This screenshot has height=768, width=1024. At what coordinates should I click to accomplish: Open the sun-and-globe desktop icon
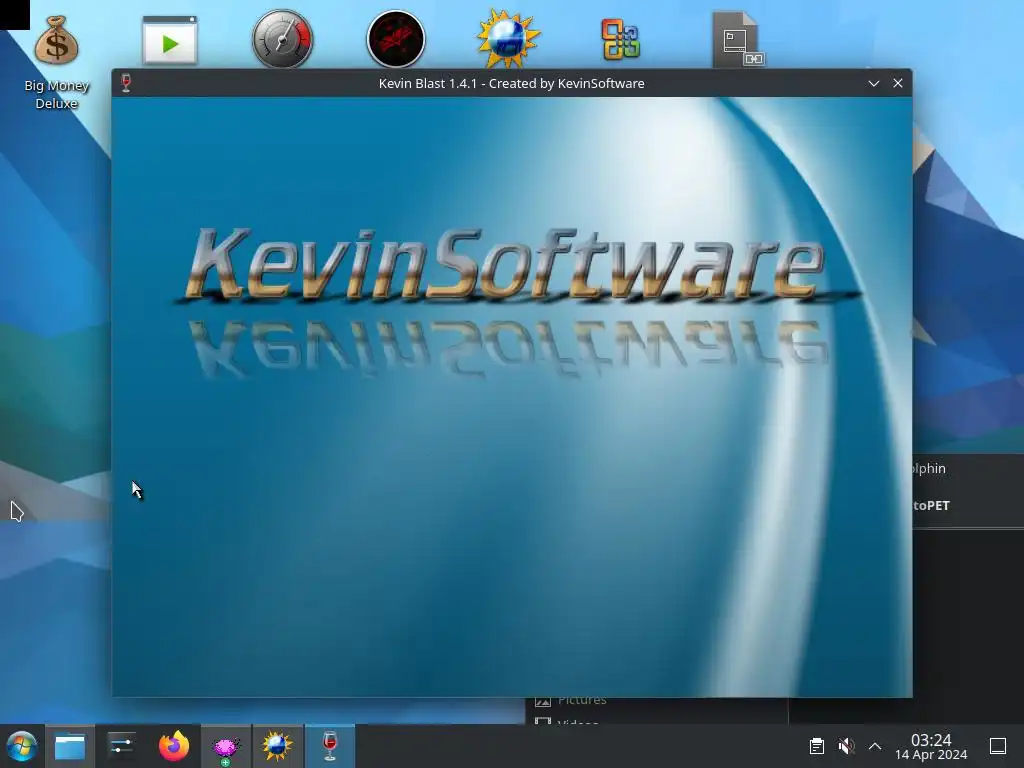(508, 39)
